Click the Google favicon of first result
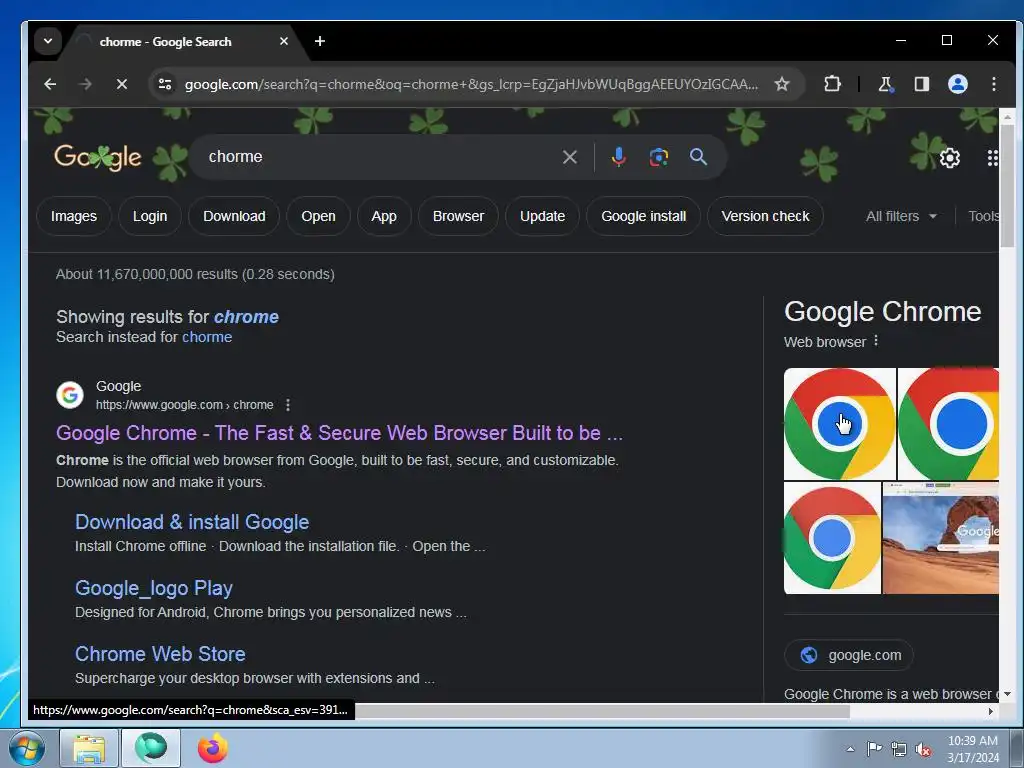The image size is (1024, 768). (70, 395)
